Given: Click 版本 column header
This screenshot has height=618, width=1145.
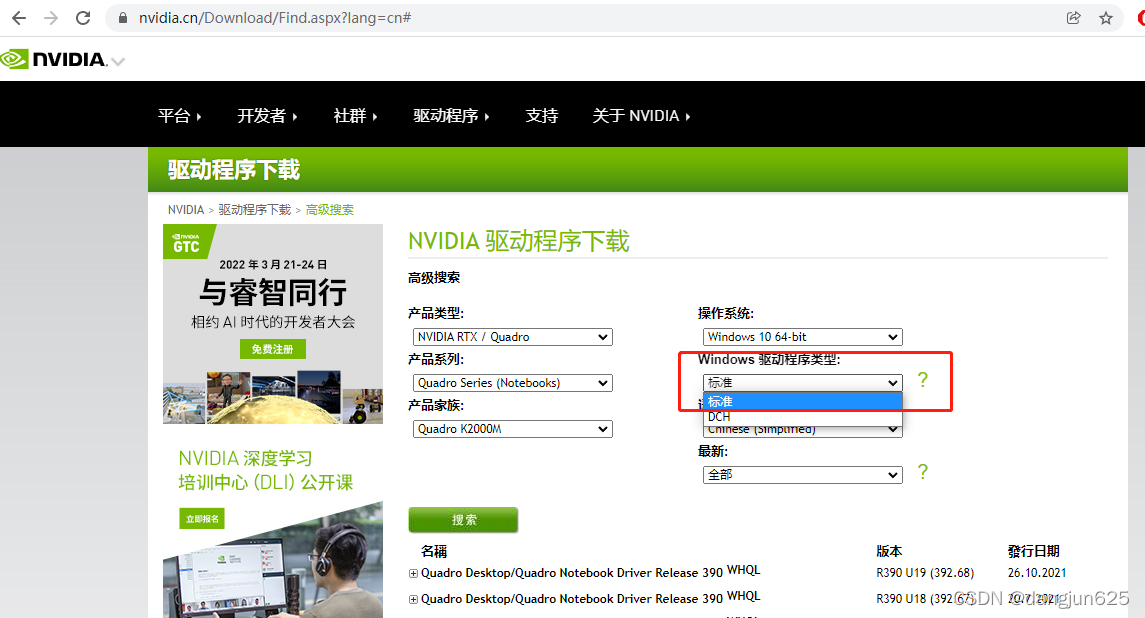Looking at the screenshot, I should pyautogui.click(x=889, y=552).
